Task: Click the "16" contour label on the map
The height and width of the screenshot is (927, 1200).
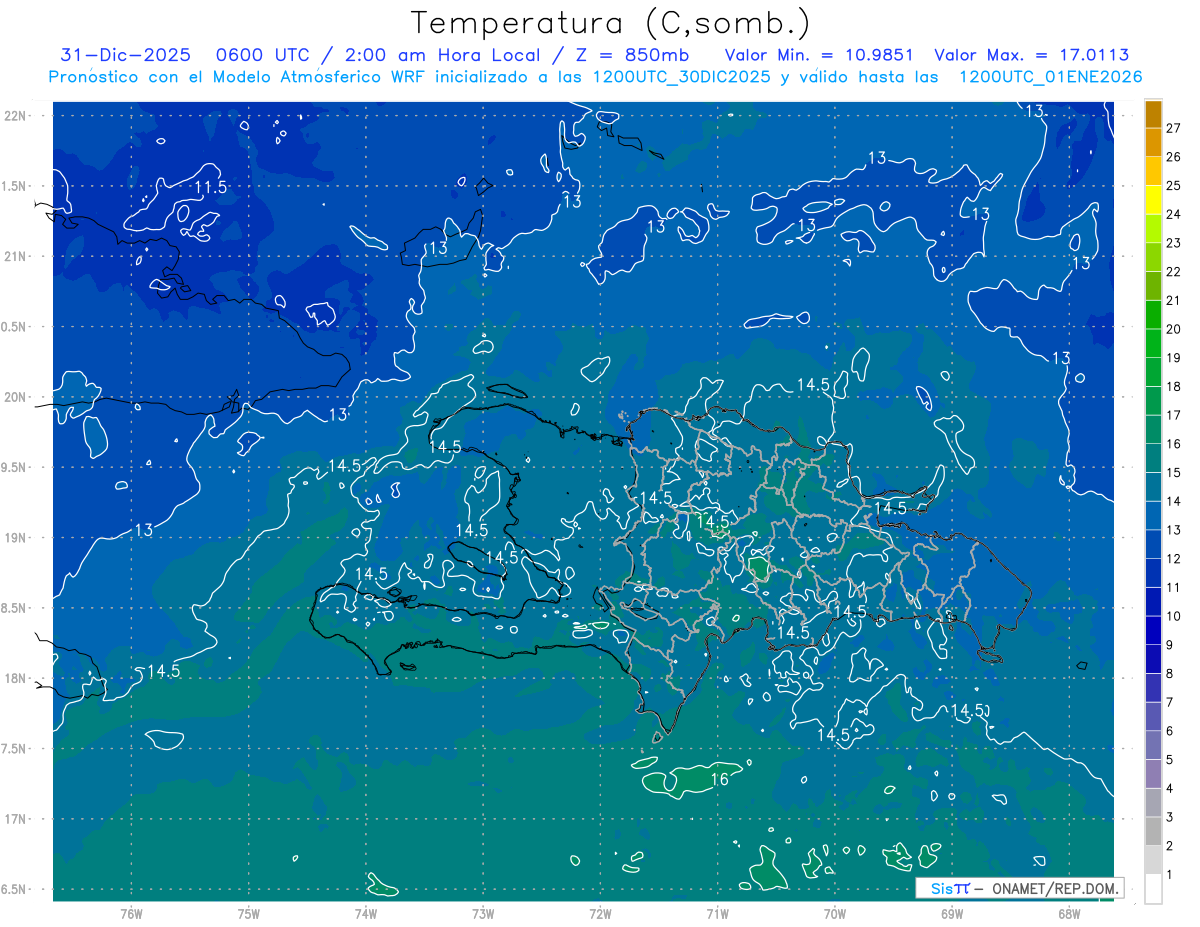Action: tap(719, 779)
